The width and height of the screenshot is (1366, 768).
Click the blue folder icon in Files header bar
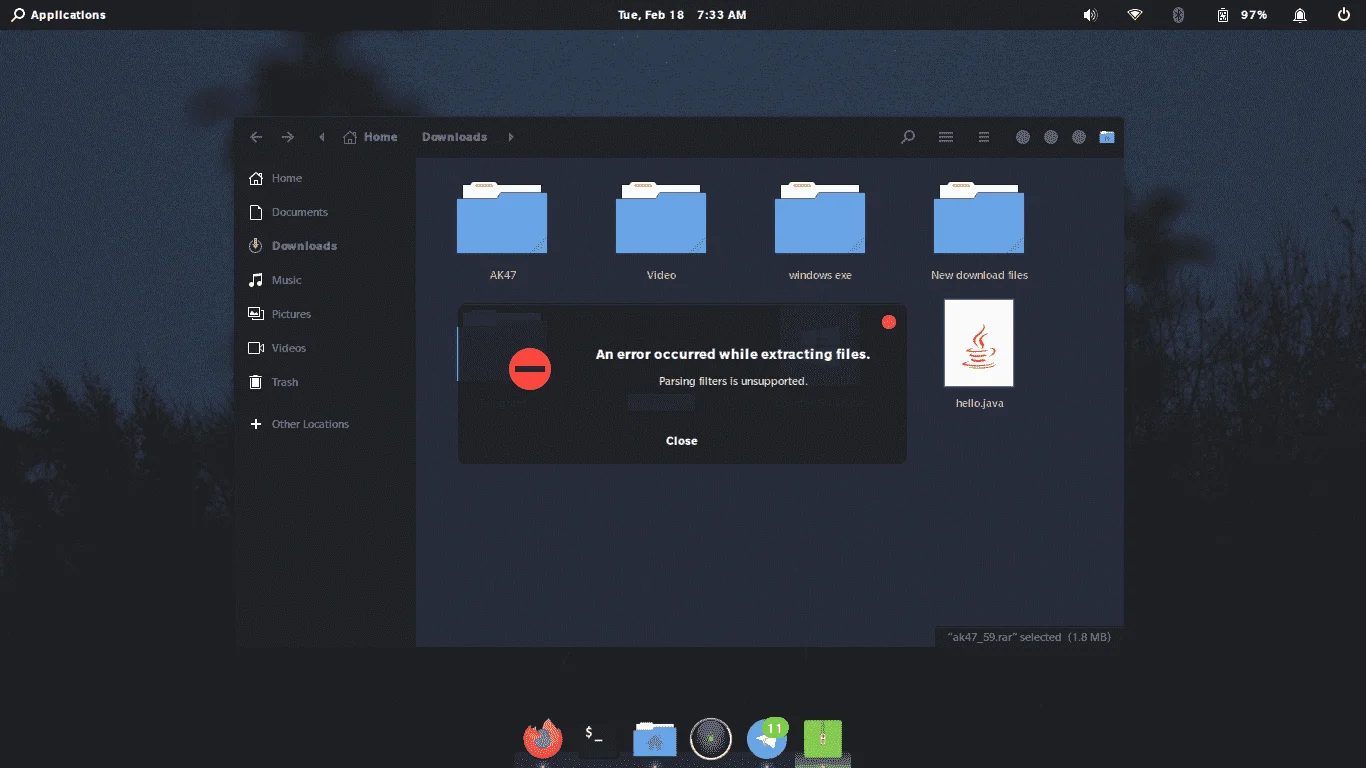[x=1107, y=137]
